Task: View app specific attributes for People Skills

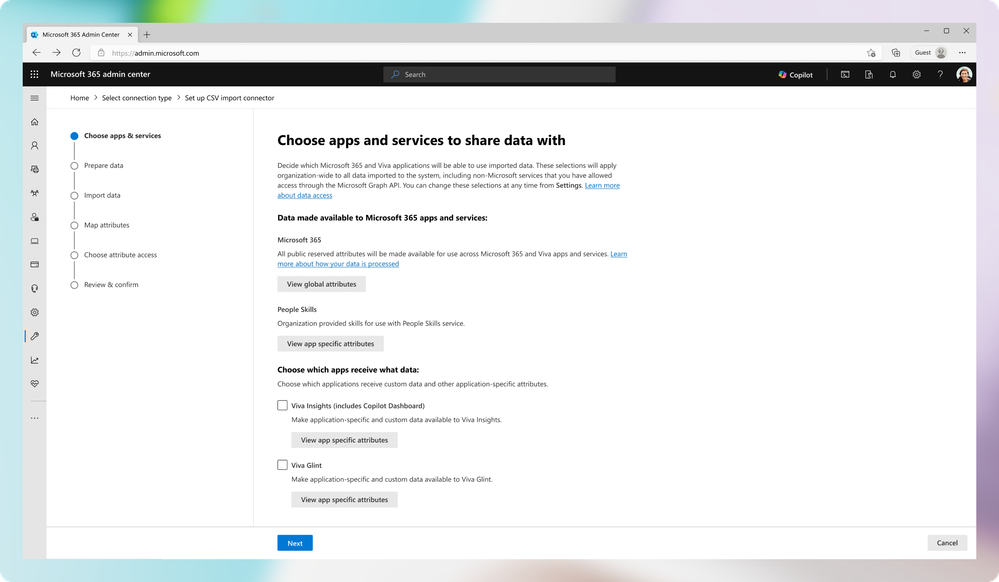Action: tap(330, 344)
